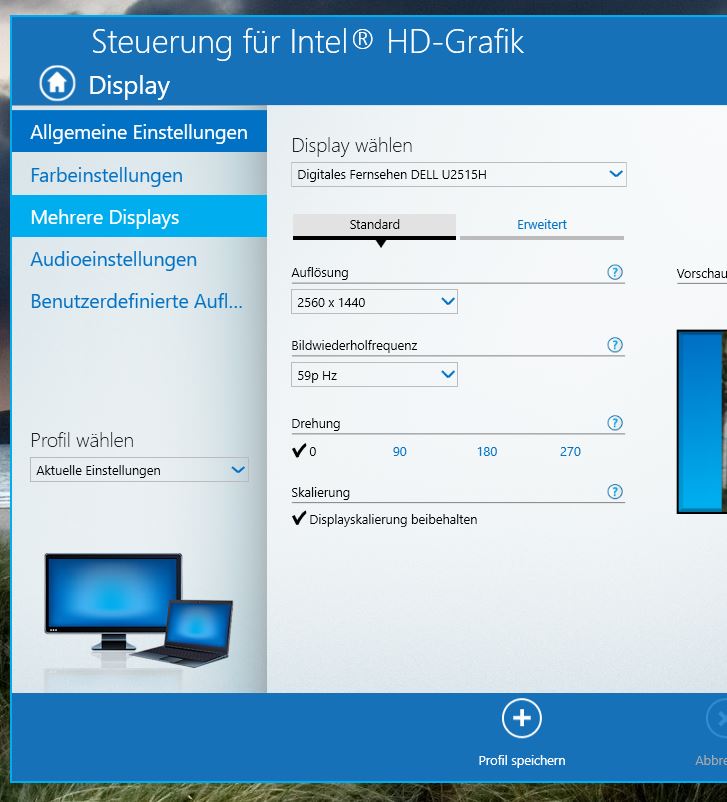727x802 pixels.
Task: Click the Profil speichern plus icon
Action: tap(521, 718)
